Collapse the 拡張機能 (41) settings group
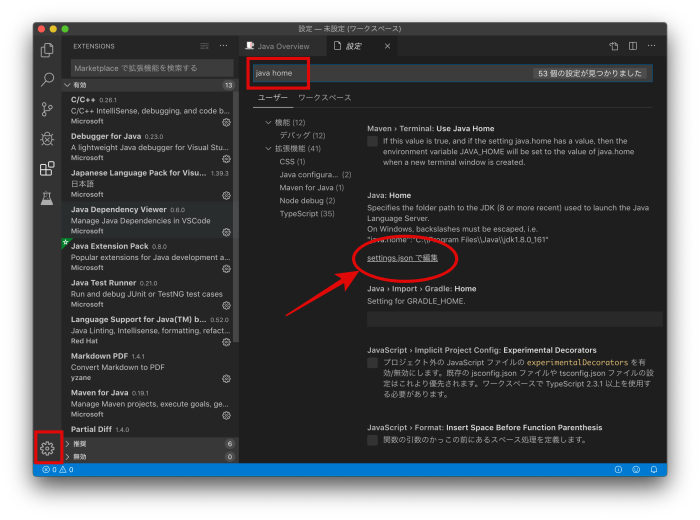The image size is (700, 520). [x=268, y=148]
